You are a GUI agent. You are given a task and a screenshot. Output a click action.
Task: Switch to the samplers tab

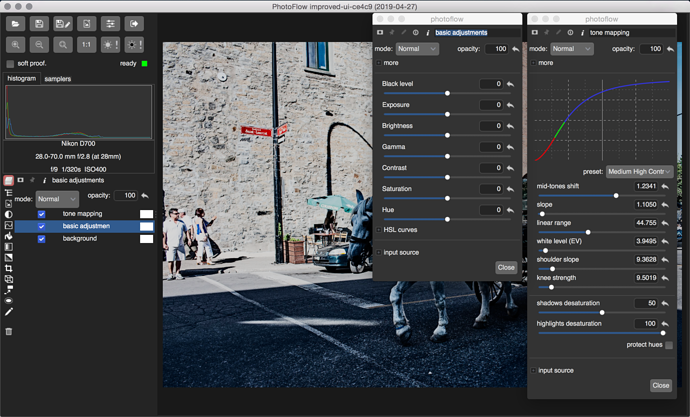[58, 78]
